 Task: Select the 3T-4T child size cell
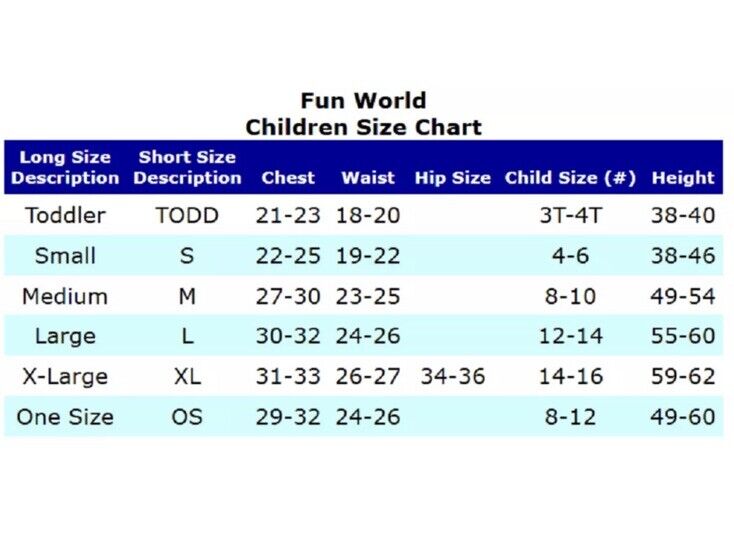[x=570, y=215]
